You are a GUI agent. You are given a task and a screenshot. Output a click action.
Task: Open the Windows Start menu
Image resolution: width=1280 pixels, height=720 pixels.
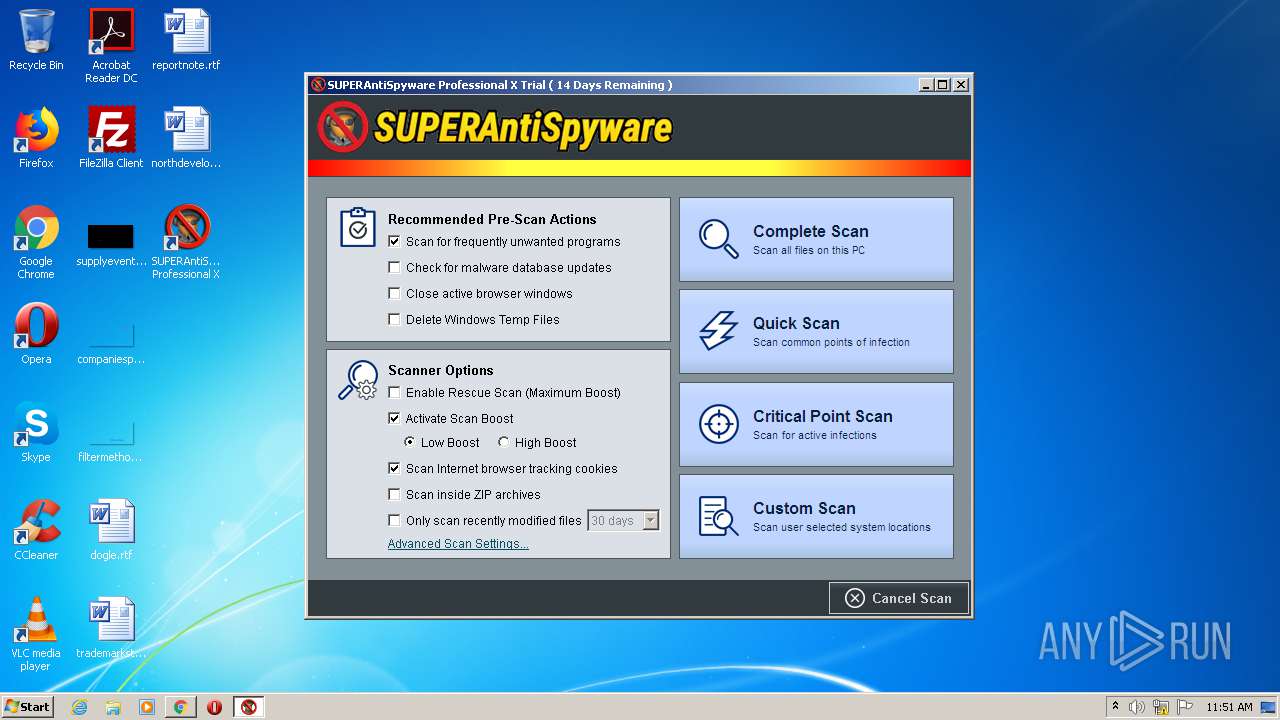tap(28, 707)
